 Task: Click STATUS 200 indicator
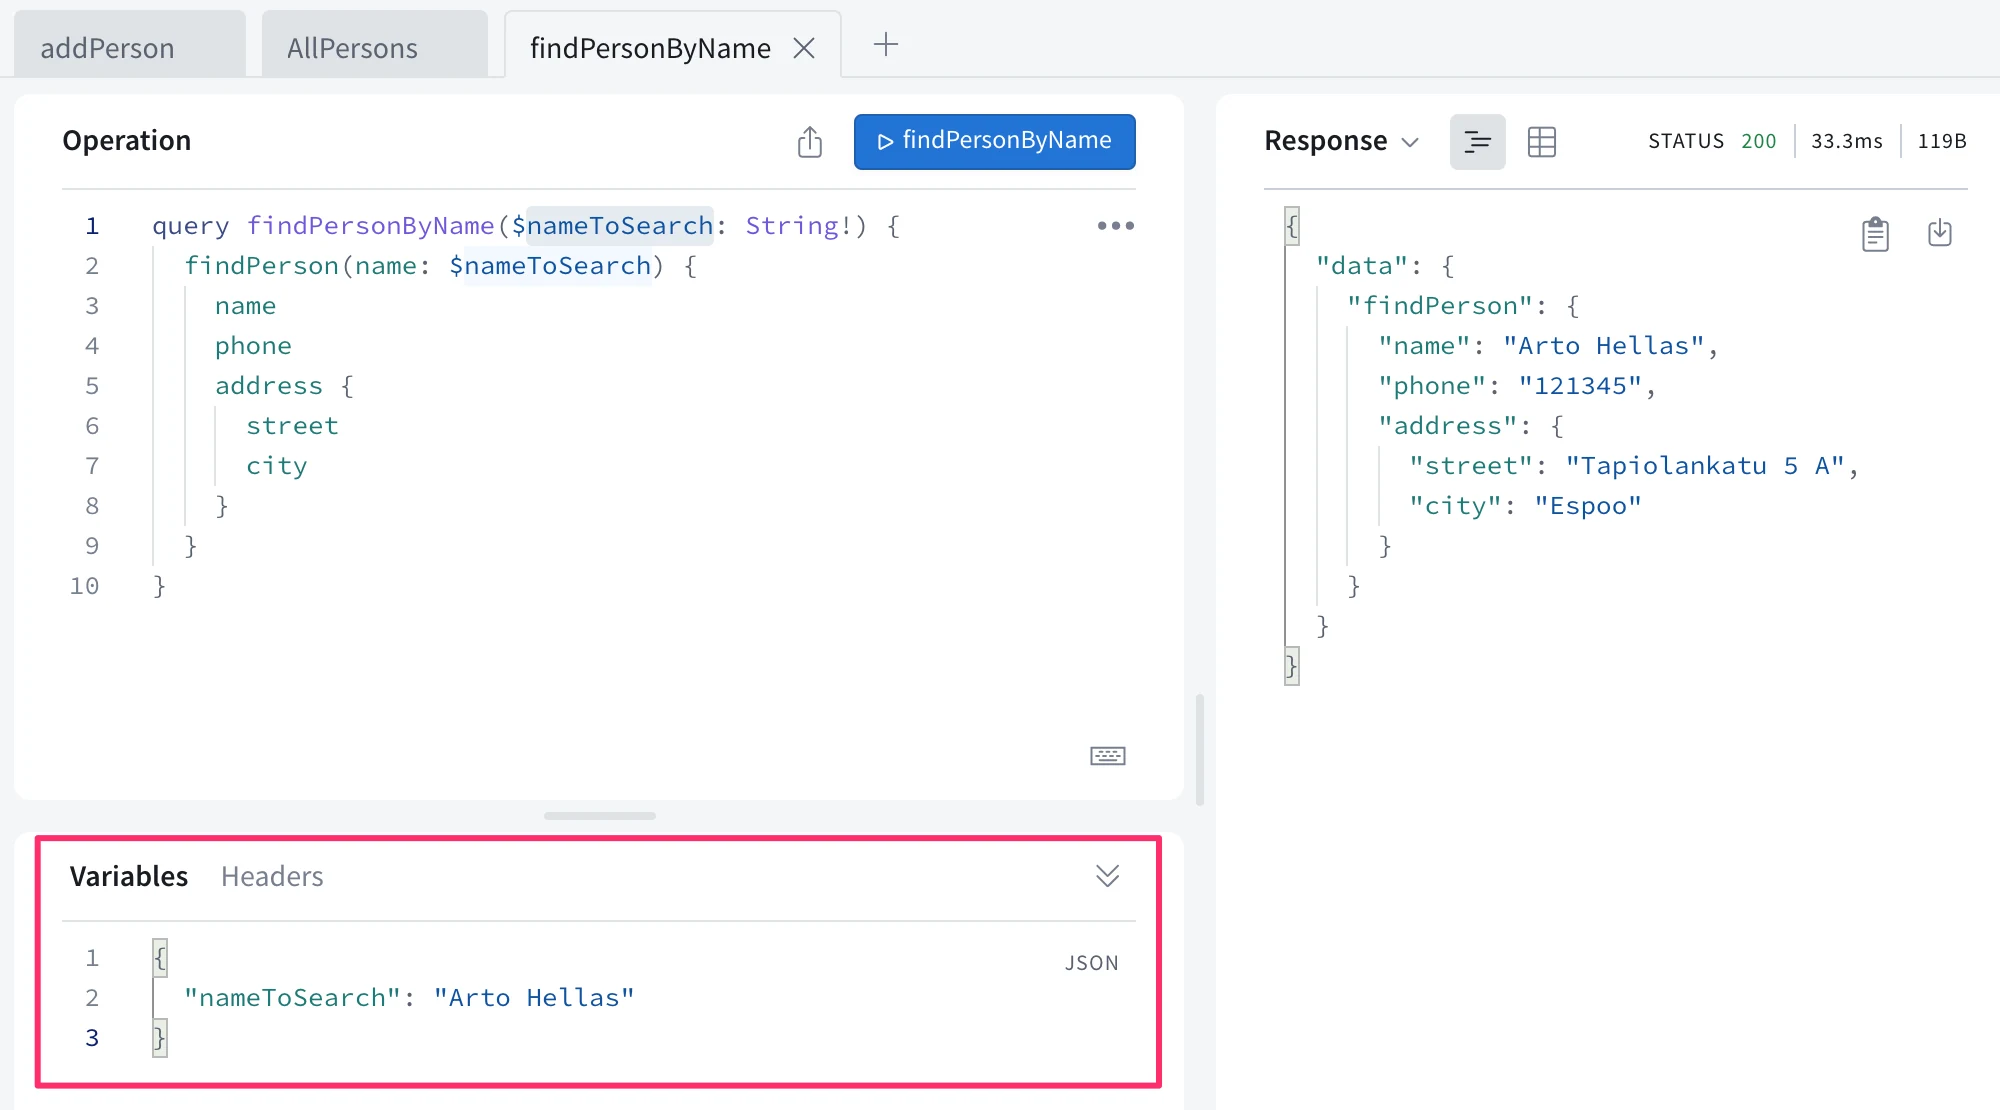point(1712,141)
